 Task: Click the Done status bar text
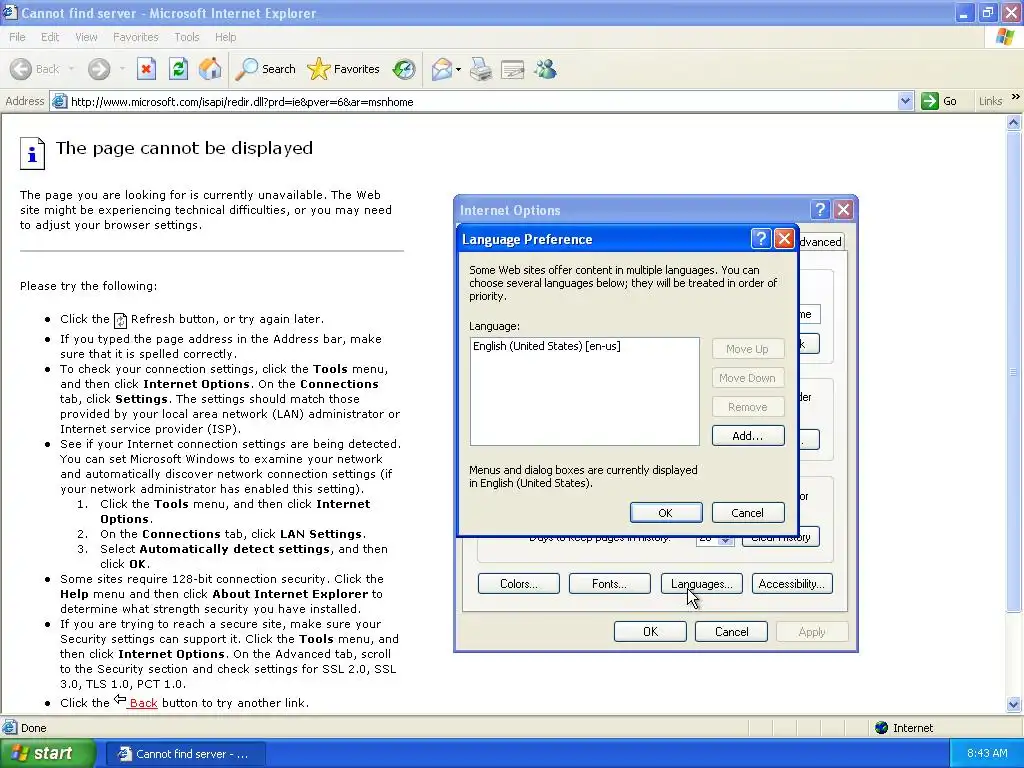coord(33,728)
